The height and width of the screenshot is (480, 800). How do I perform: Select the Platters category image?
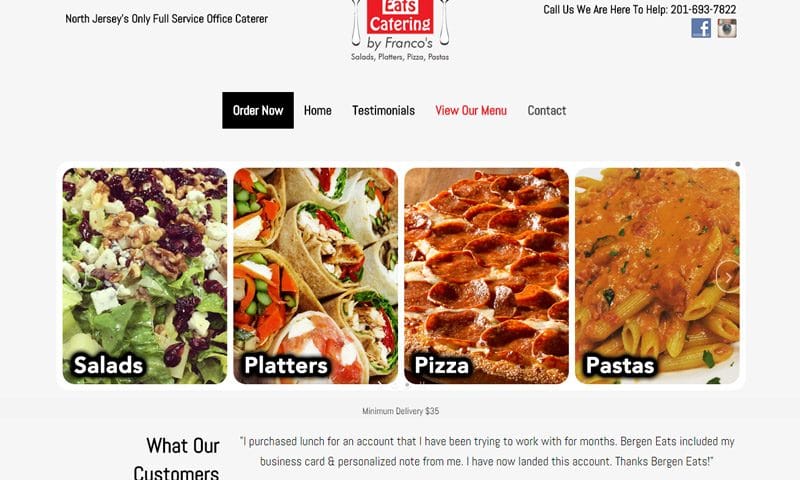[316, 276]
